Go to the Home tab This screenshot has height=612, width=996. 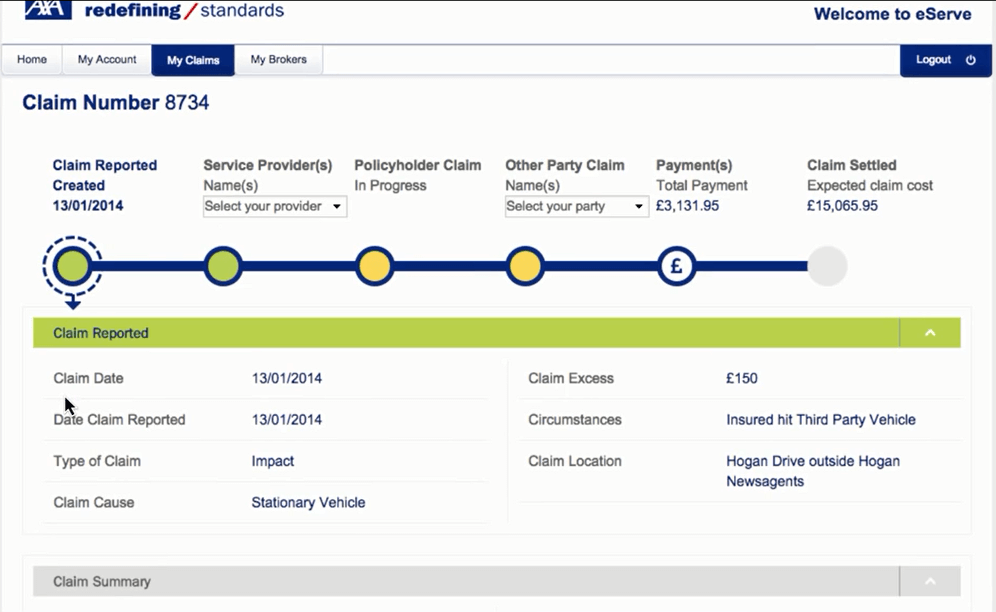32,60
